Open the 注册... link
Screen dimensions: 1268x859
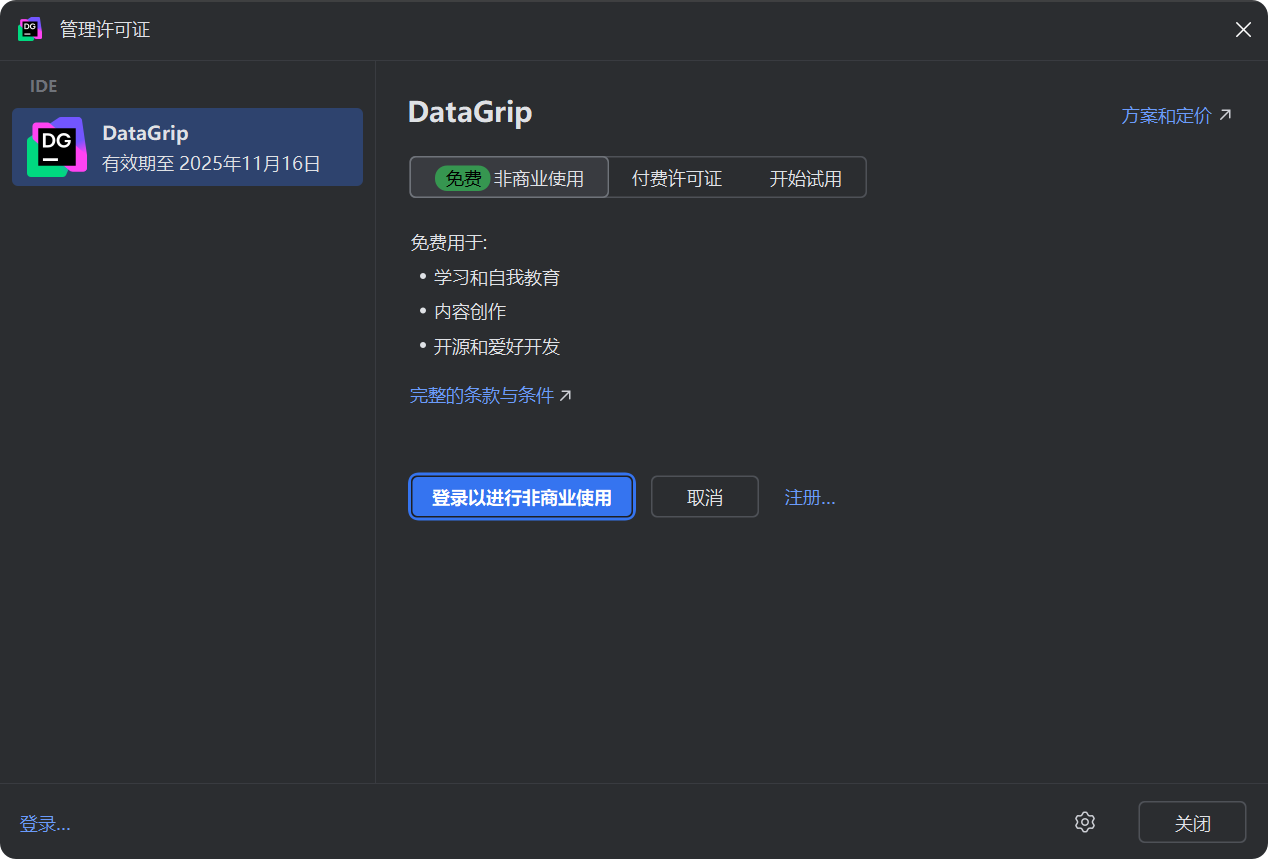tap(810, 497)
